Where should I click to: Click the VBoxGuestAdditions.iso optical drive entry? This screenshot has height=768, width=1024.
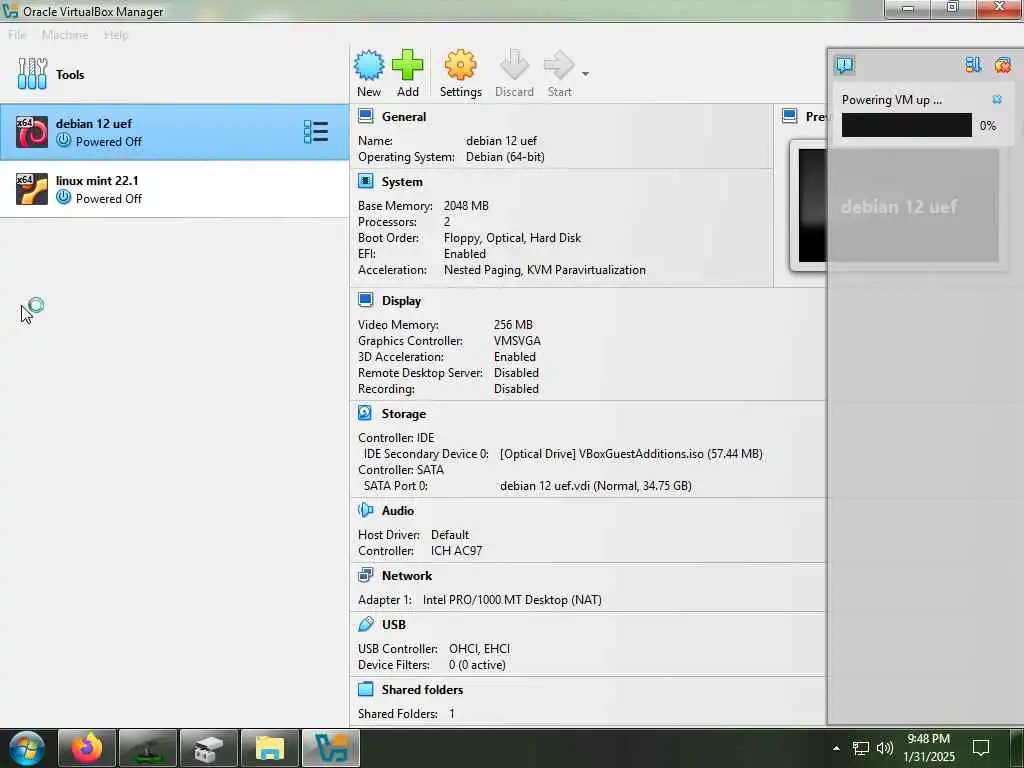click(x=631, y=454)
